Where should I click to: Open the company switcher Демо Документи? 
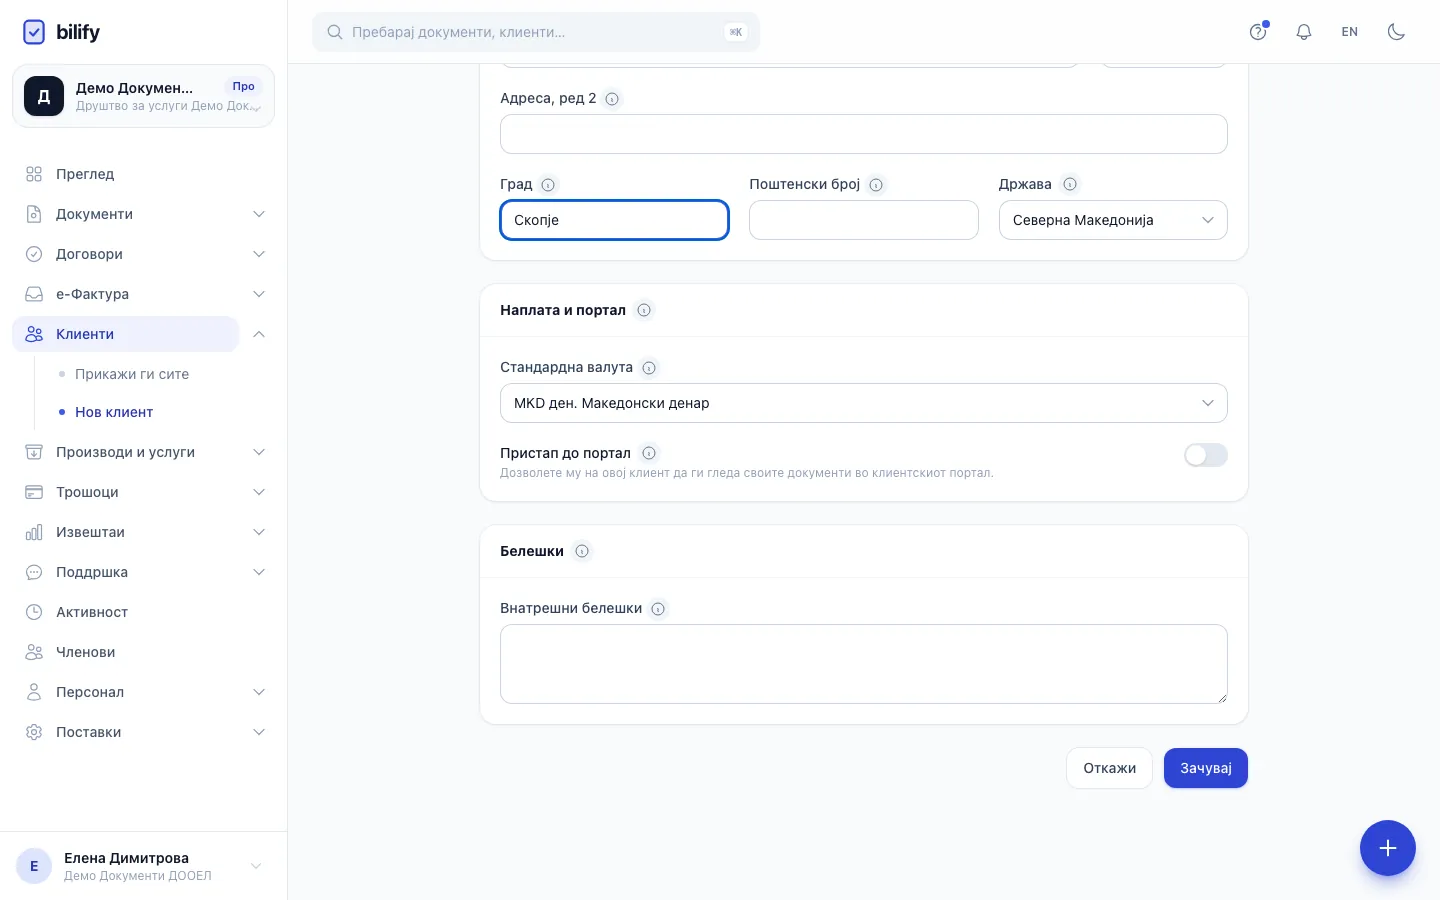[143, 96]
